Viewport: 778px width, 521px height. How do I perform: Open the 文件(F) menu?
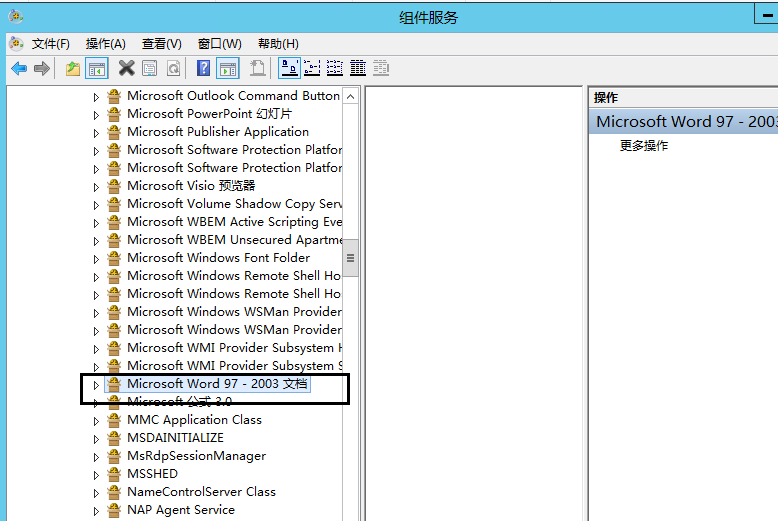(51, 44)
